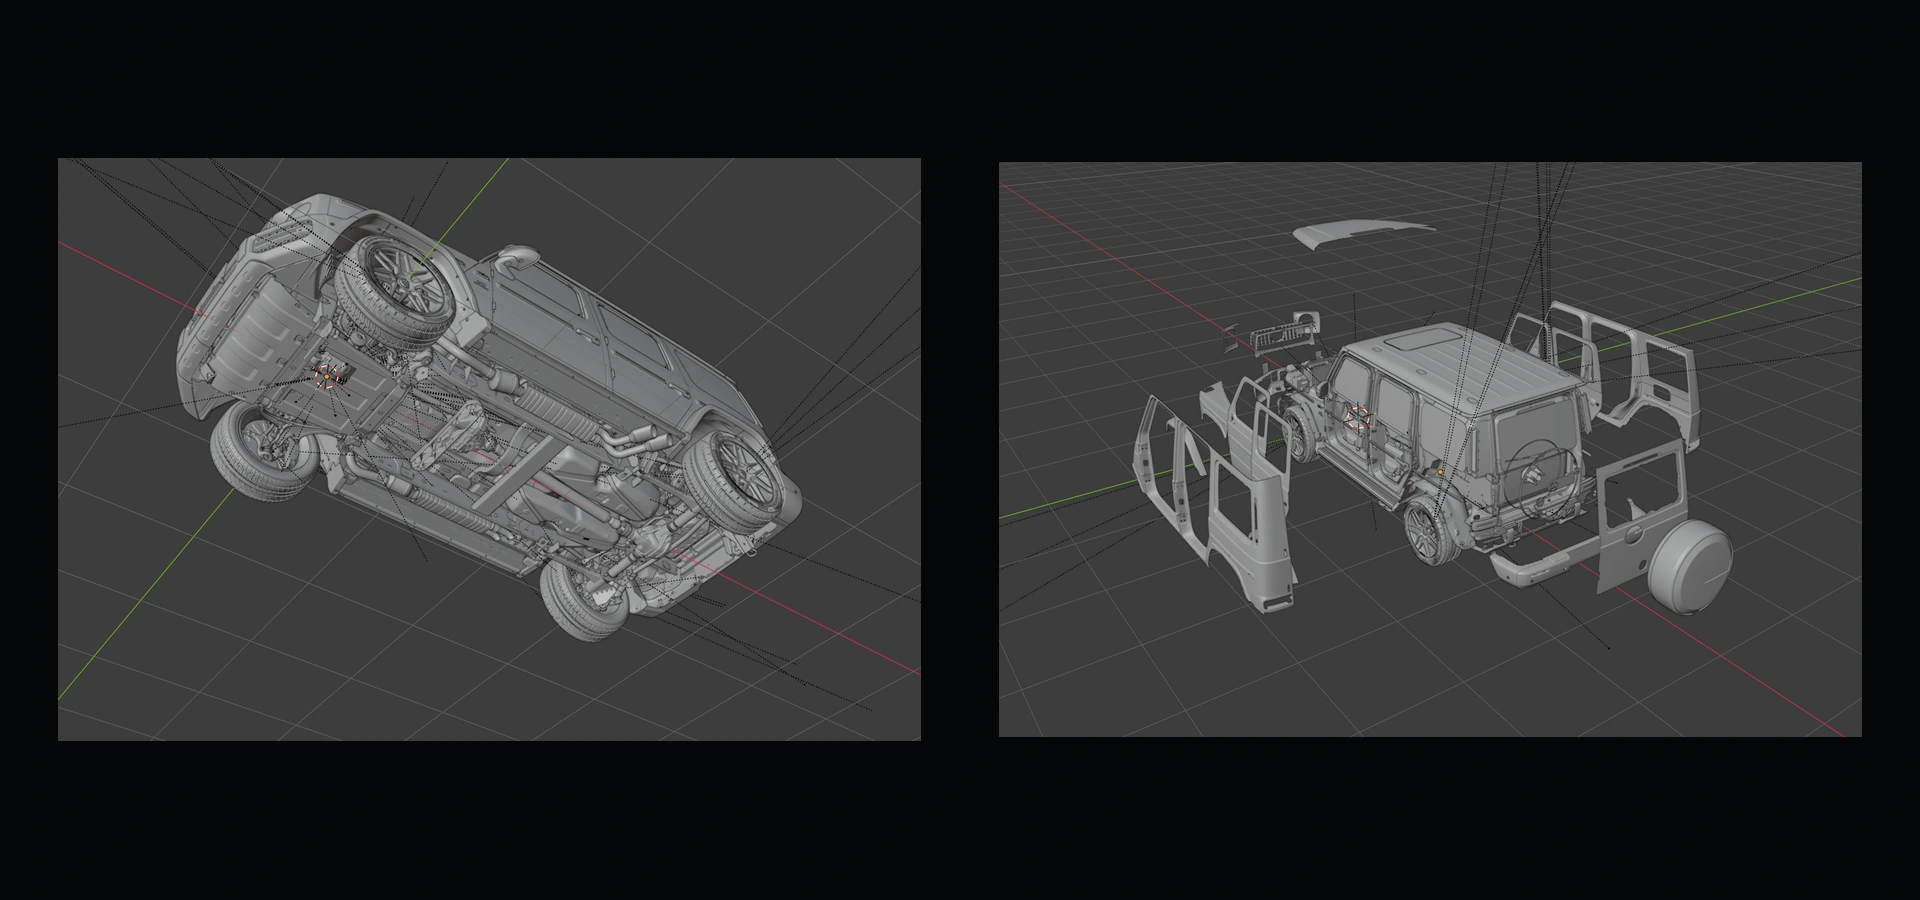Screen dimensions: 1920x900
Task: Select the detached spare wheel cover in right viewport
Action: [x=1690, y=566]
